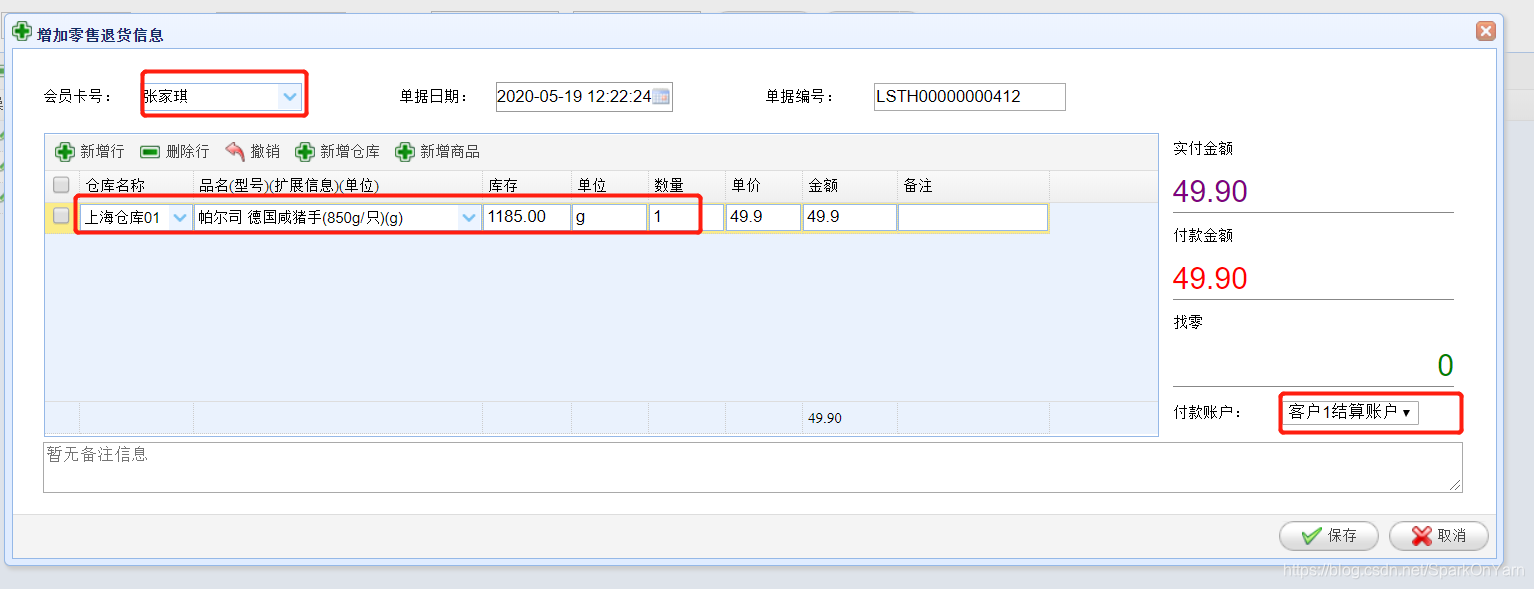1534x589 pixels.
Task: Click the plus icon for 新增商品
Action: pos(405,152)
